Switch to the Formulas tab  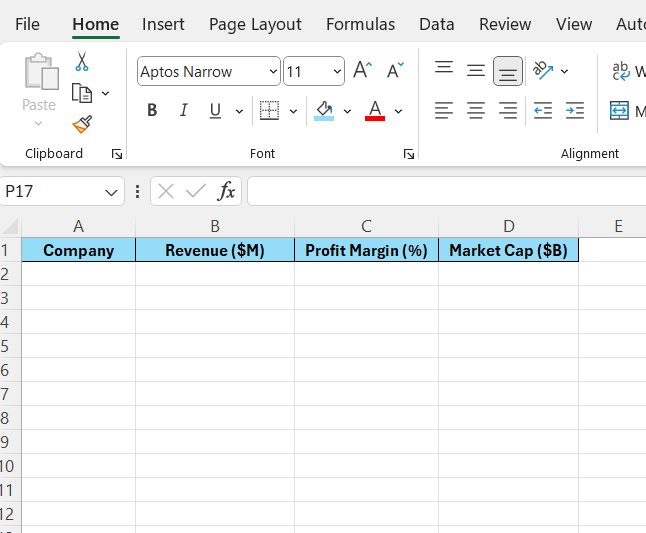360,24
